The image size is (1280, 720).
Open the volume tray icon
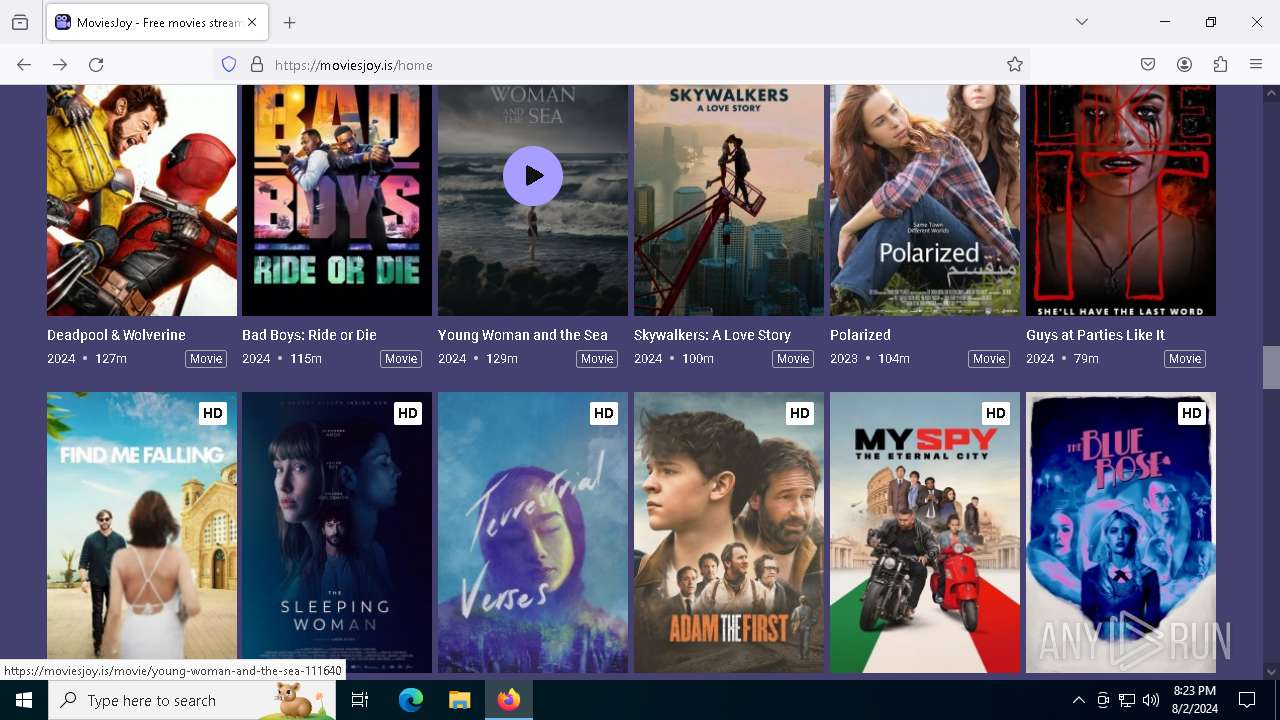click(1151, 700)
